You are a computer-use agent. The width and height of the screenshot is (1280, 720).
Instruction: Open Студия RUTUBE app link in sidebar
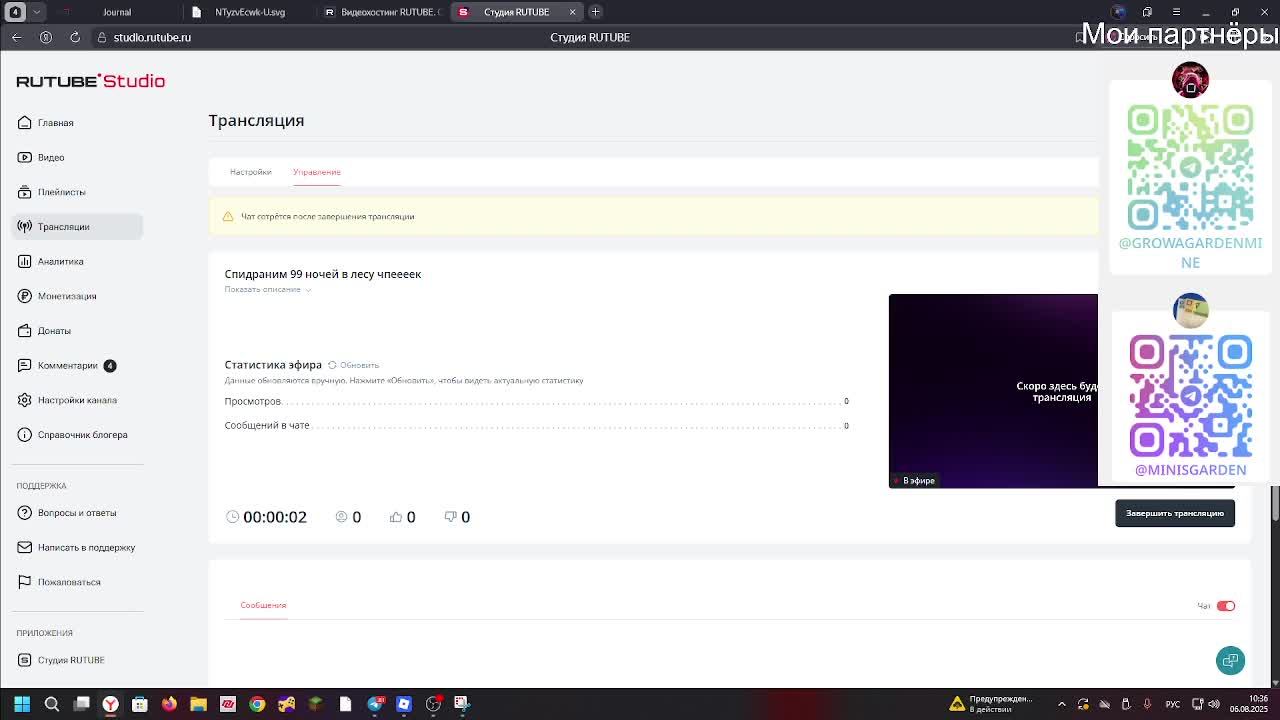click(x=77, y=660)
